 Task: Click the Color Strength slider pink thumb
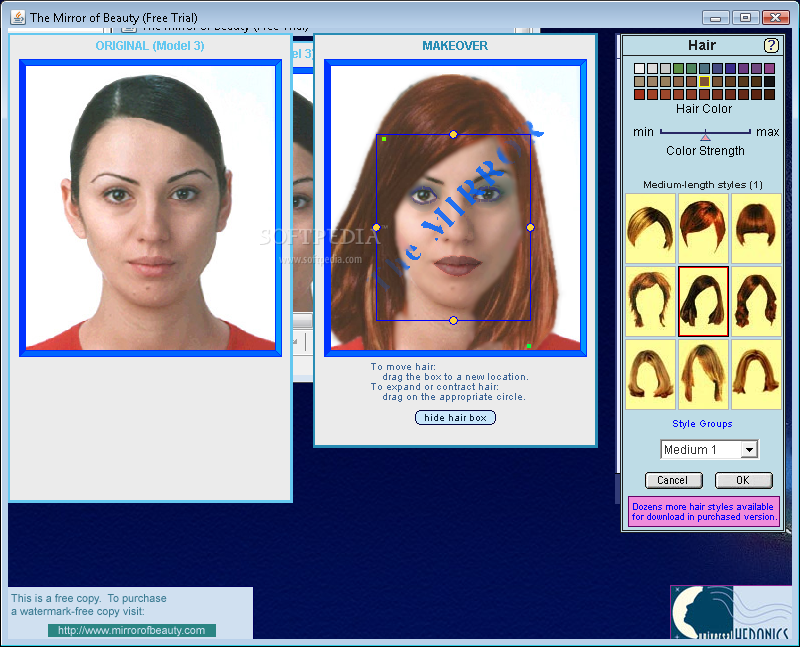point(705,136)
